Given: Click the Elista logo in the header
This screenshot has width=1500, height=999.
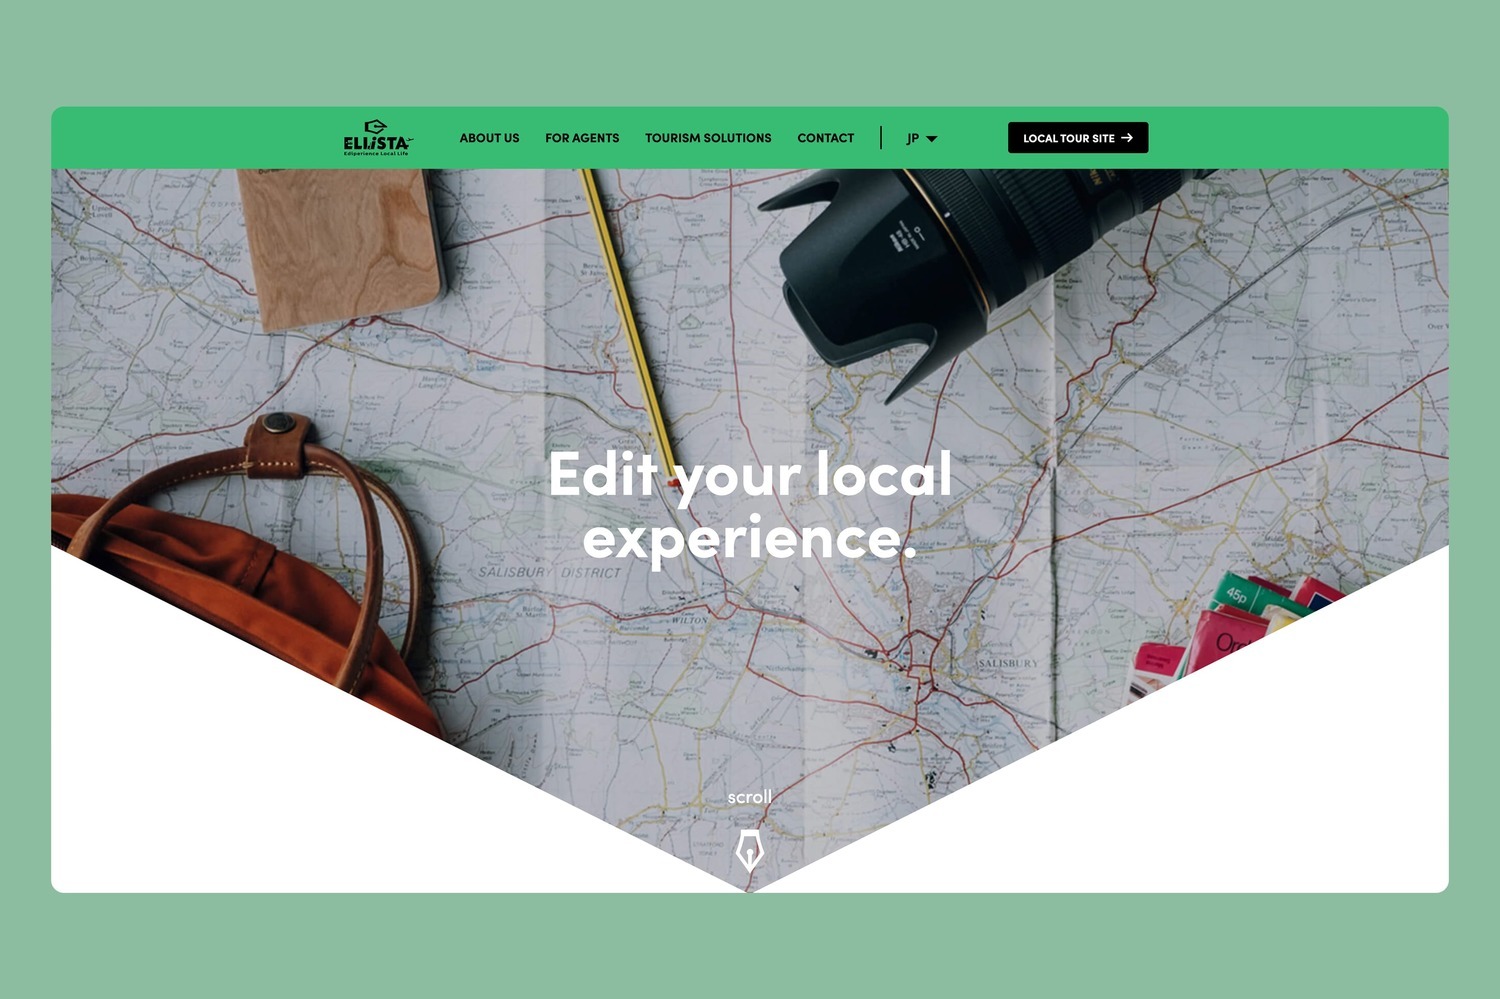Looking at the screenshot, I should pos(377,138).
